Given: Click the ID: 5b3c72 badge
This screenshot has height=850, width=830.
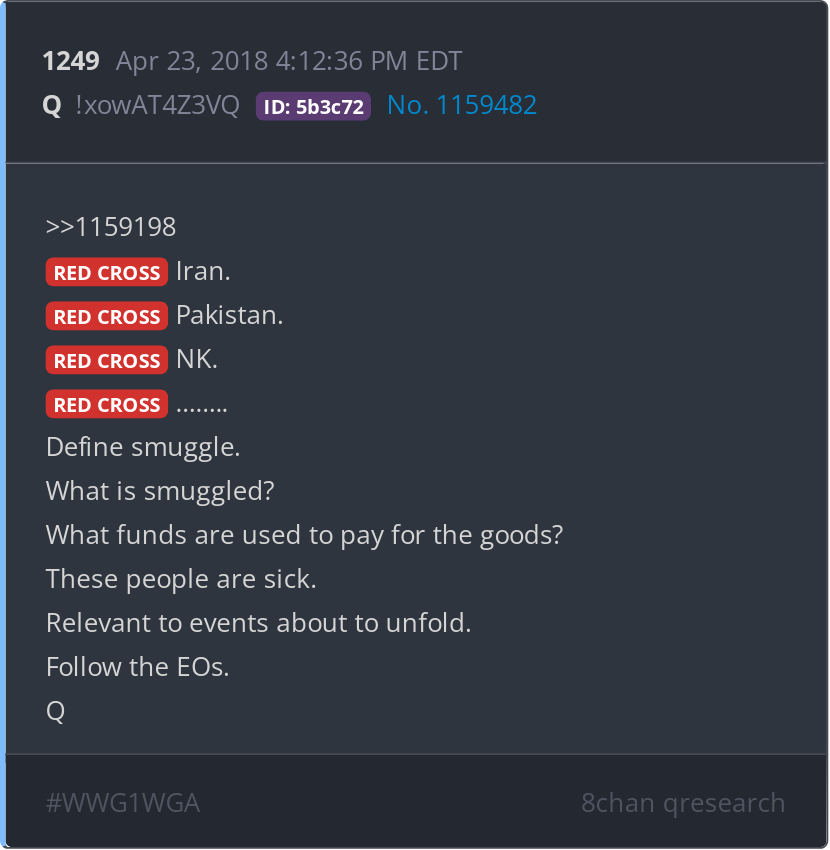Looking at the screenshot, I should (313, 106).
